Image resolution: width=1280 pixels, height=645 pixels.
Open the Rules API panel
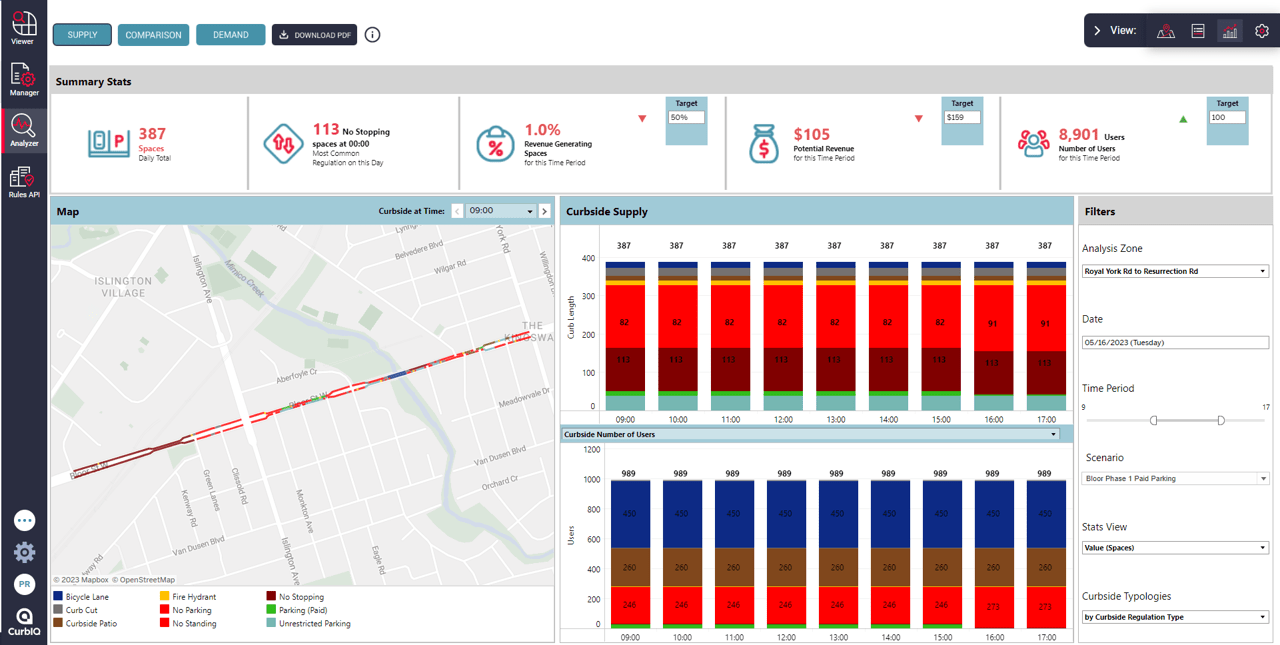tap(22, 180)
